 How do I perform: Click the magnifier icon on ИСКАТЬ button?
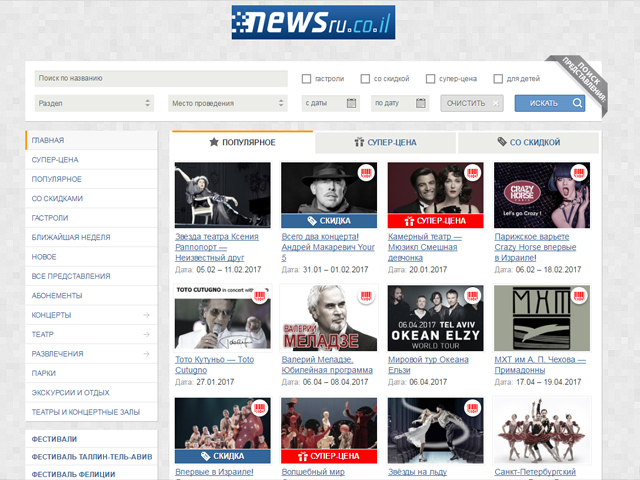click(x=577, y=103)
